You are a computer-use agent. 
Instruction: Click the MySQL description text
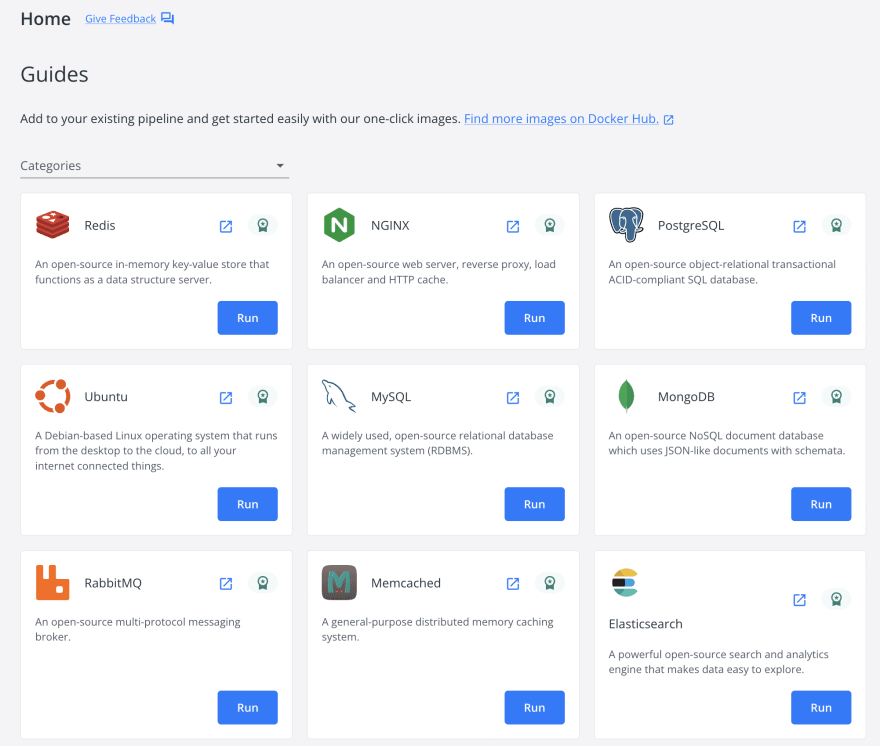[x=438, y=443]
